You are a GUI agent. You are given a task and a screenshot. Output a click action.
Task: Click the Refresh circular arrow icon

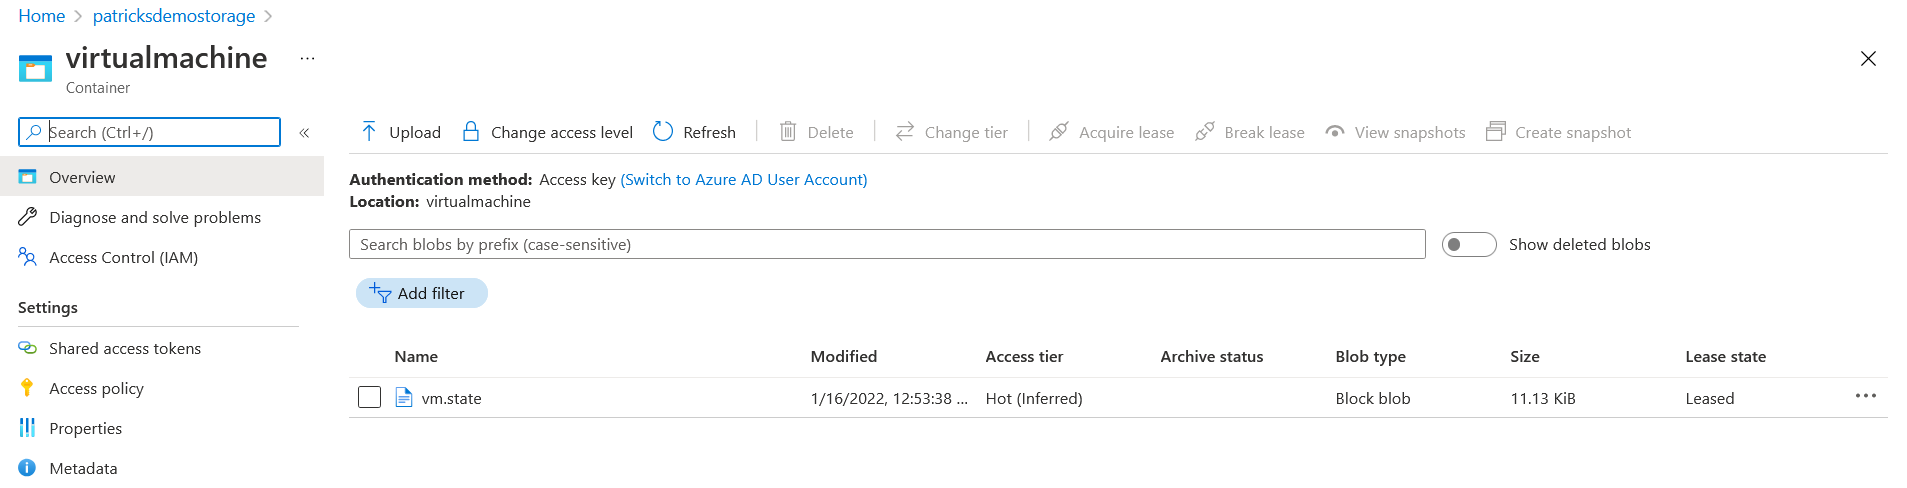(x=663, y=132)
